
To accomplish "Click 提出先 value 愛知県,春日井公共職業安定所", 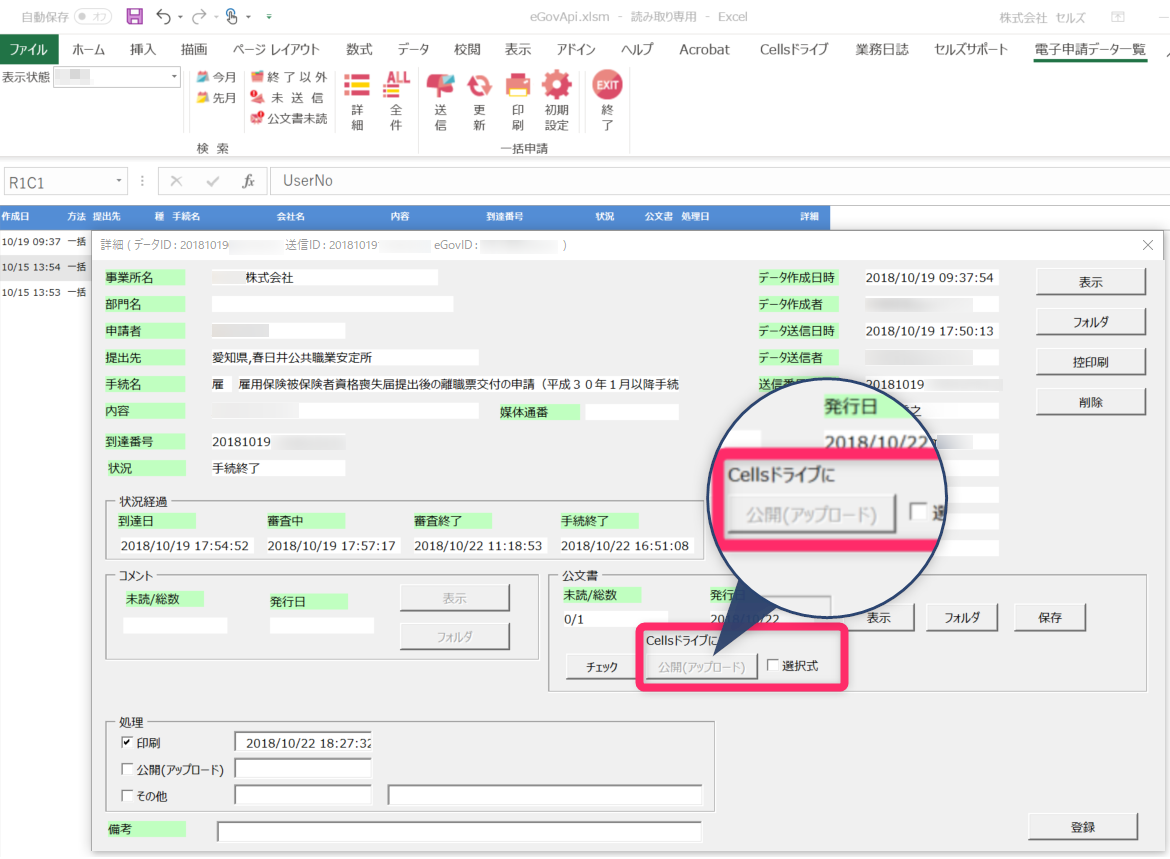I will [x=345, y=357].
